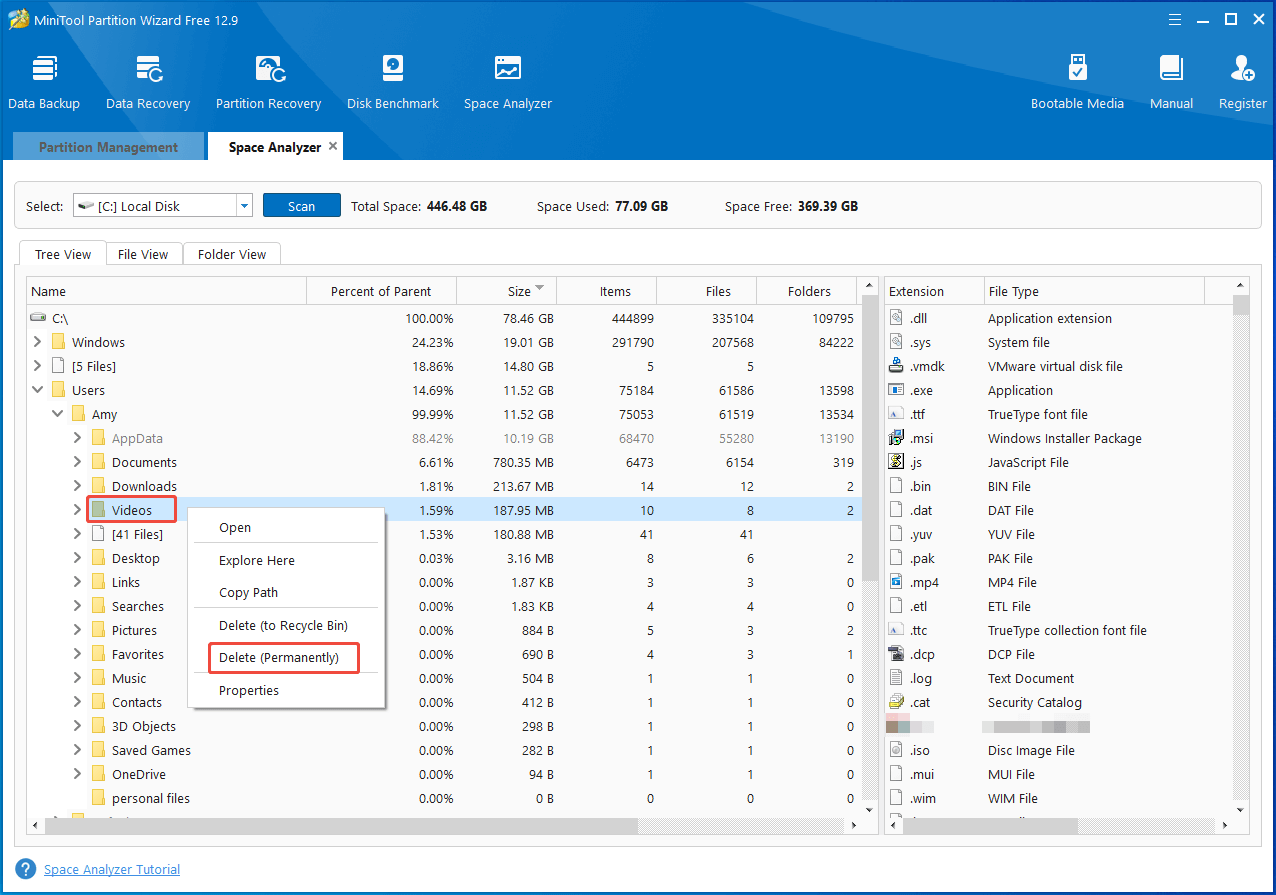Open the drive Select dropdown
This screenshot has width=1276, height=895.
244,206
